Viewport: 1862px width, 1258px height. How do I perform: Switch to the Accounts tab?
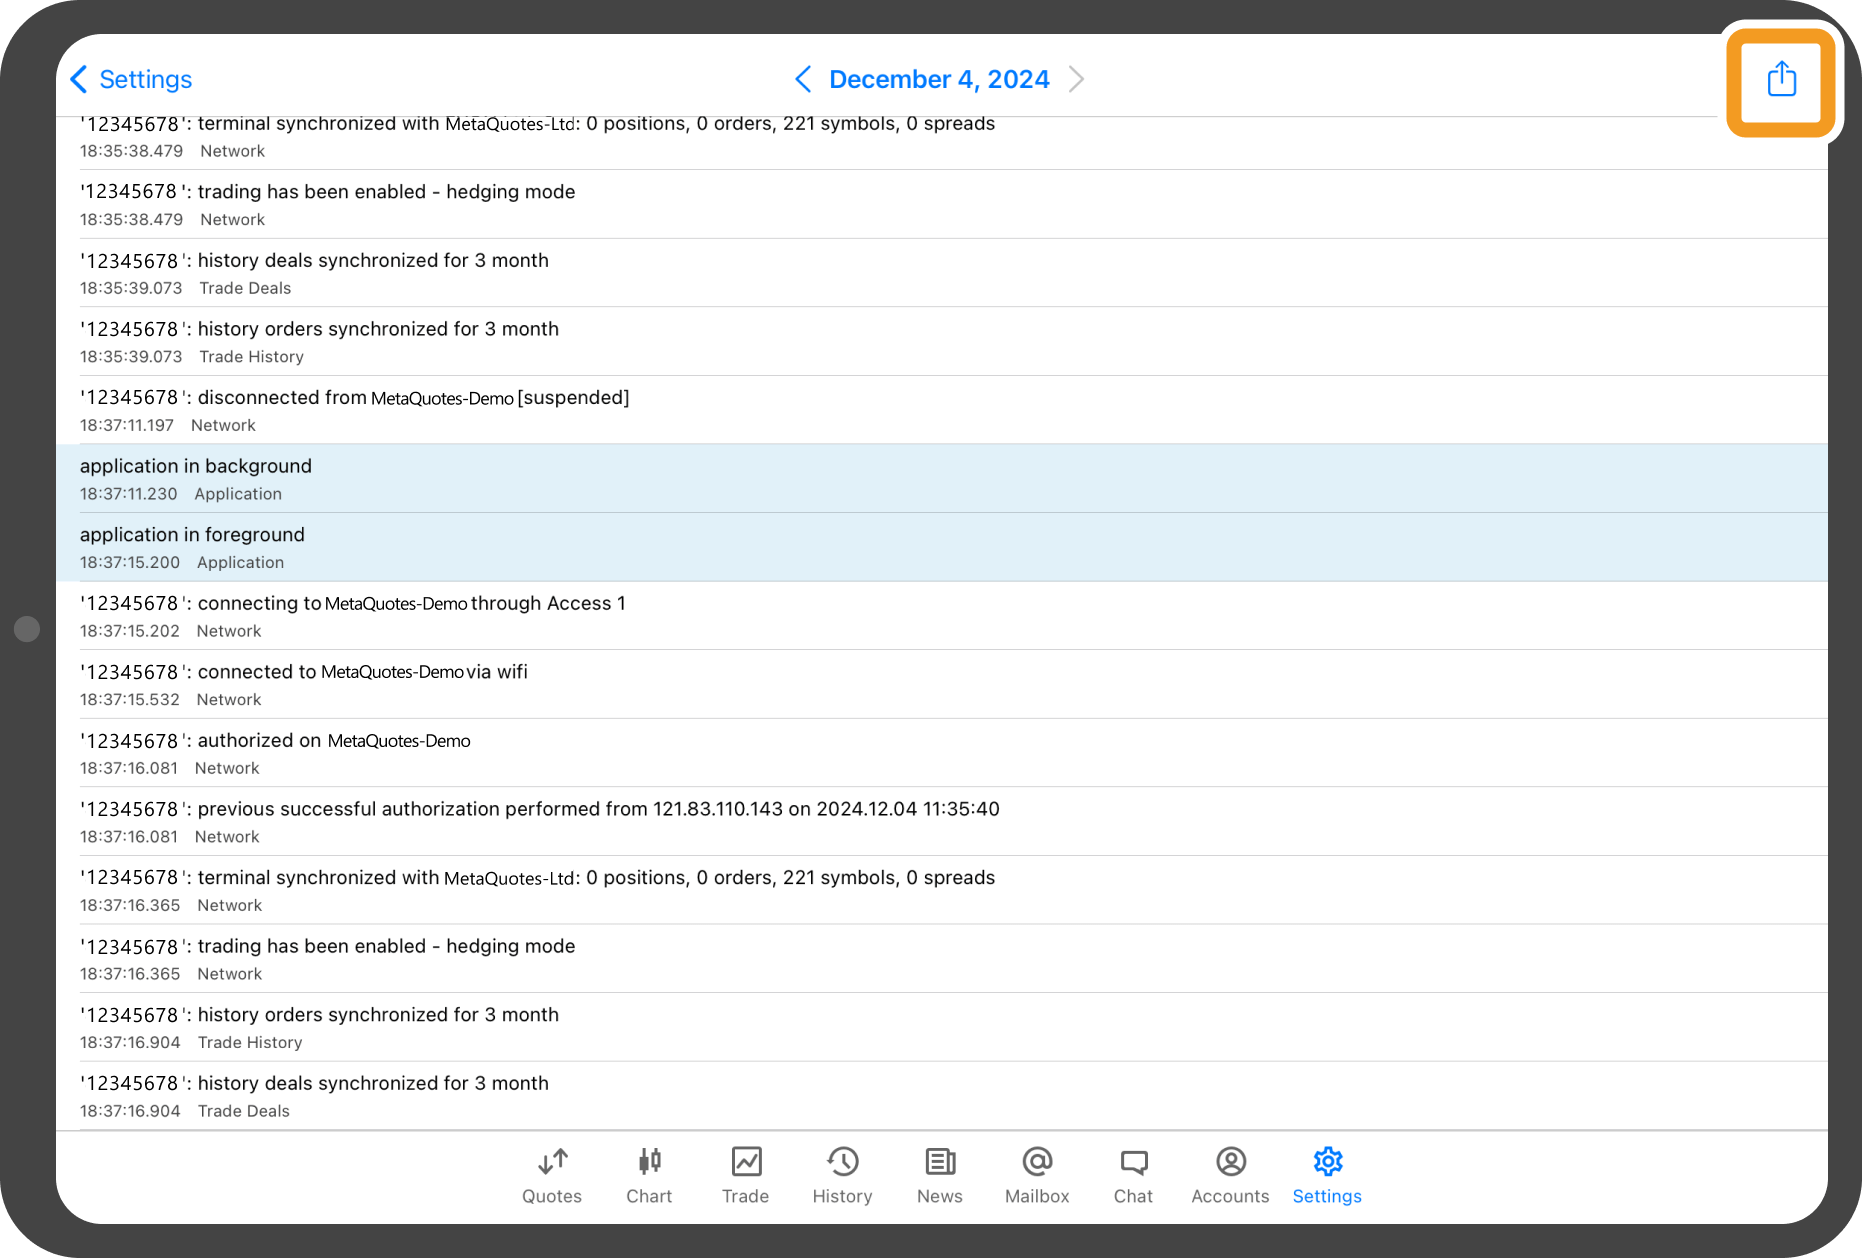pyautogui.click(x=1230, y=1175)
